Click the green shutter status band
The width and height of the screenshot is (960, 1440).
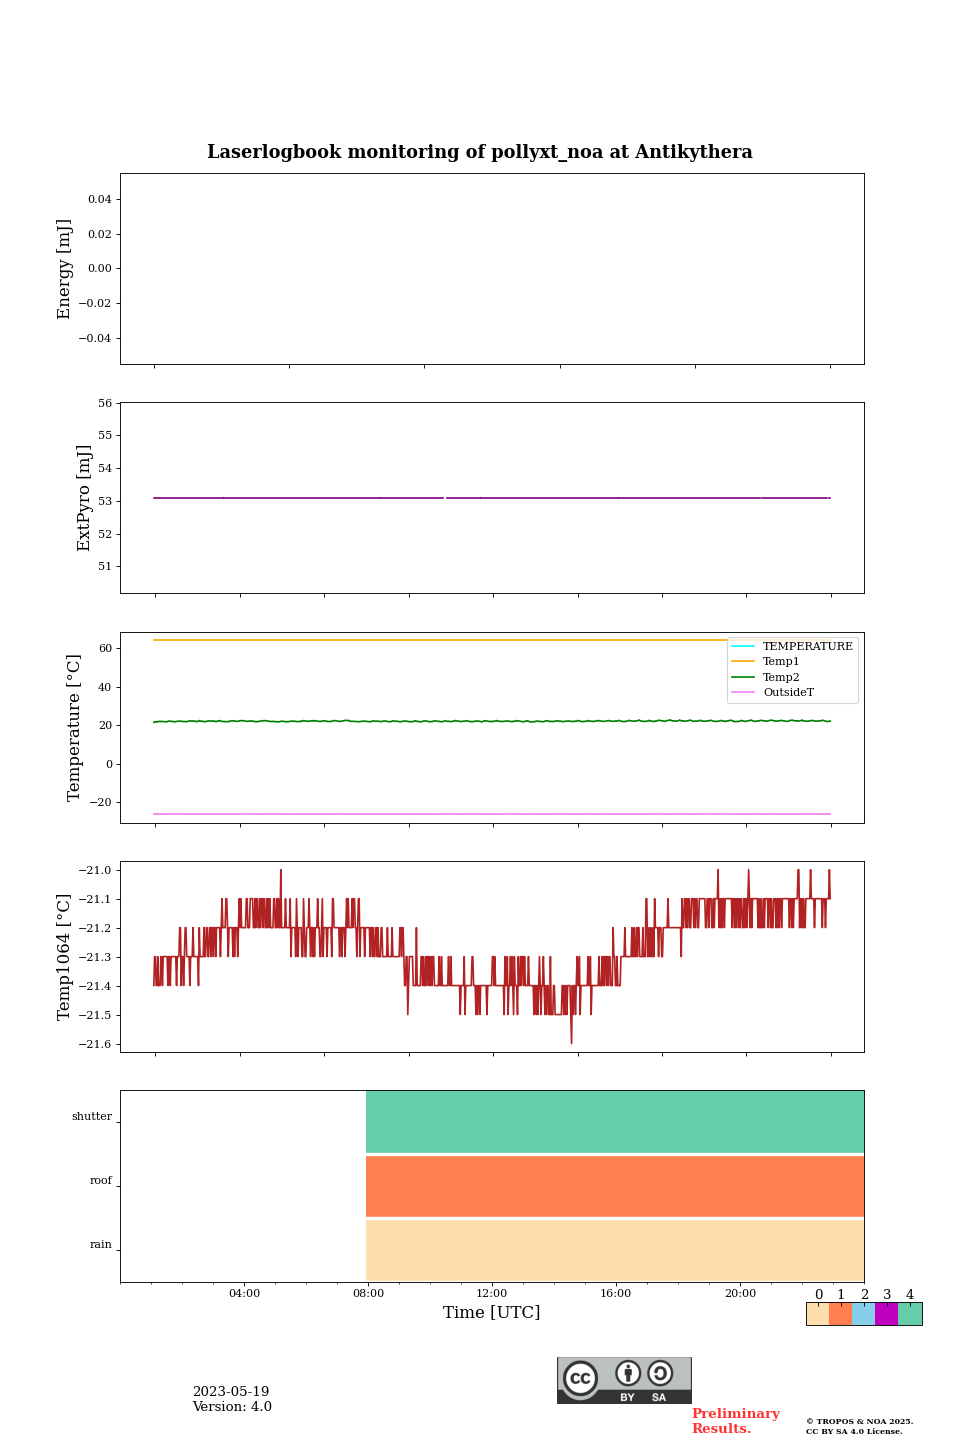click(x=615, y=1122)
